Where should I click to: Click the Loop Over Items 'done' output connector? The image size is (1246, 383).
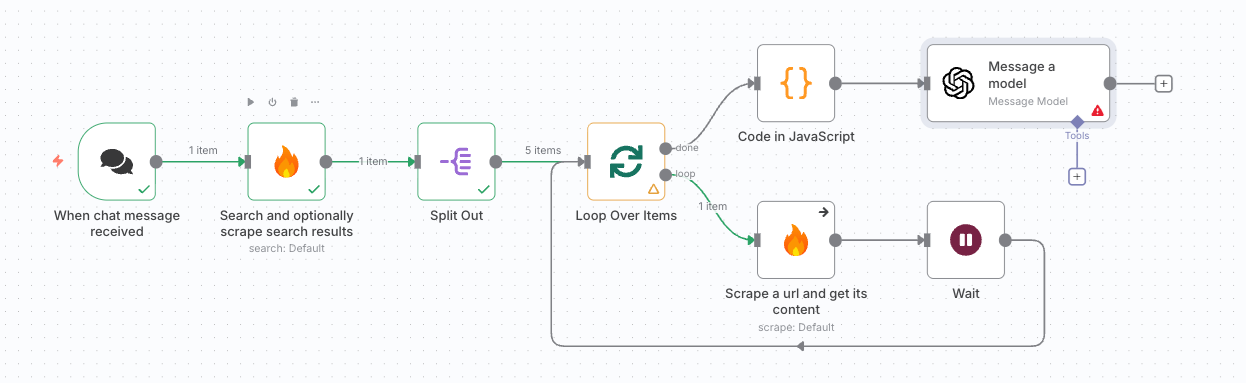[667, 148]
